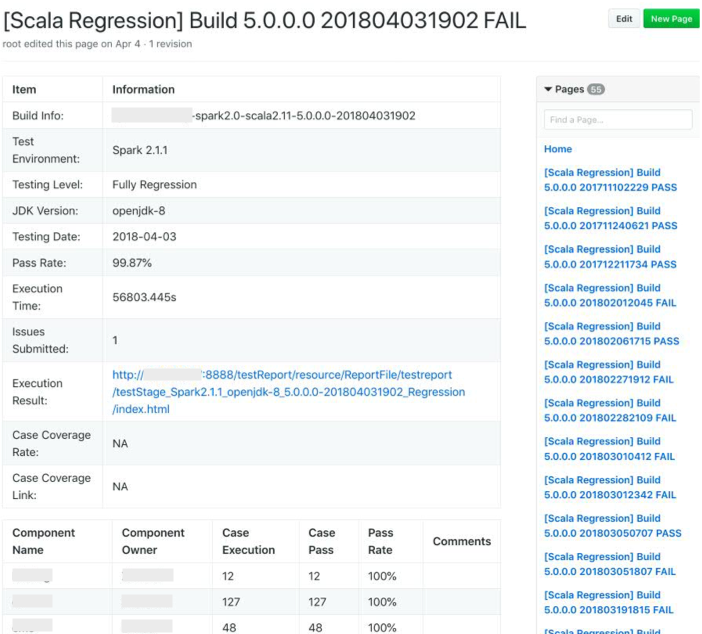The image size is (702, 634).
Task: Select the Testing Date value 2018-04-03
Action: pos(144,237)
